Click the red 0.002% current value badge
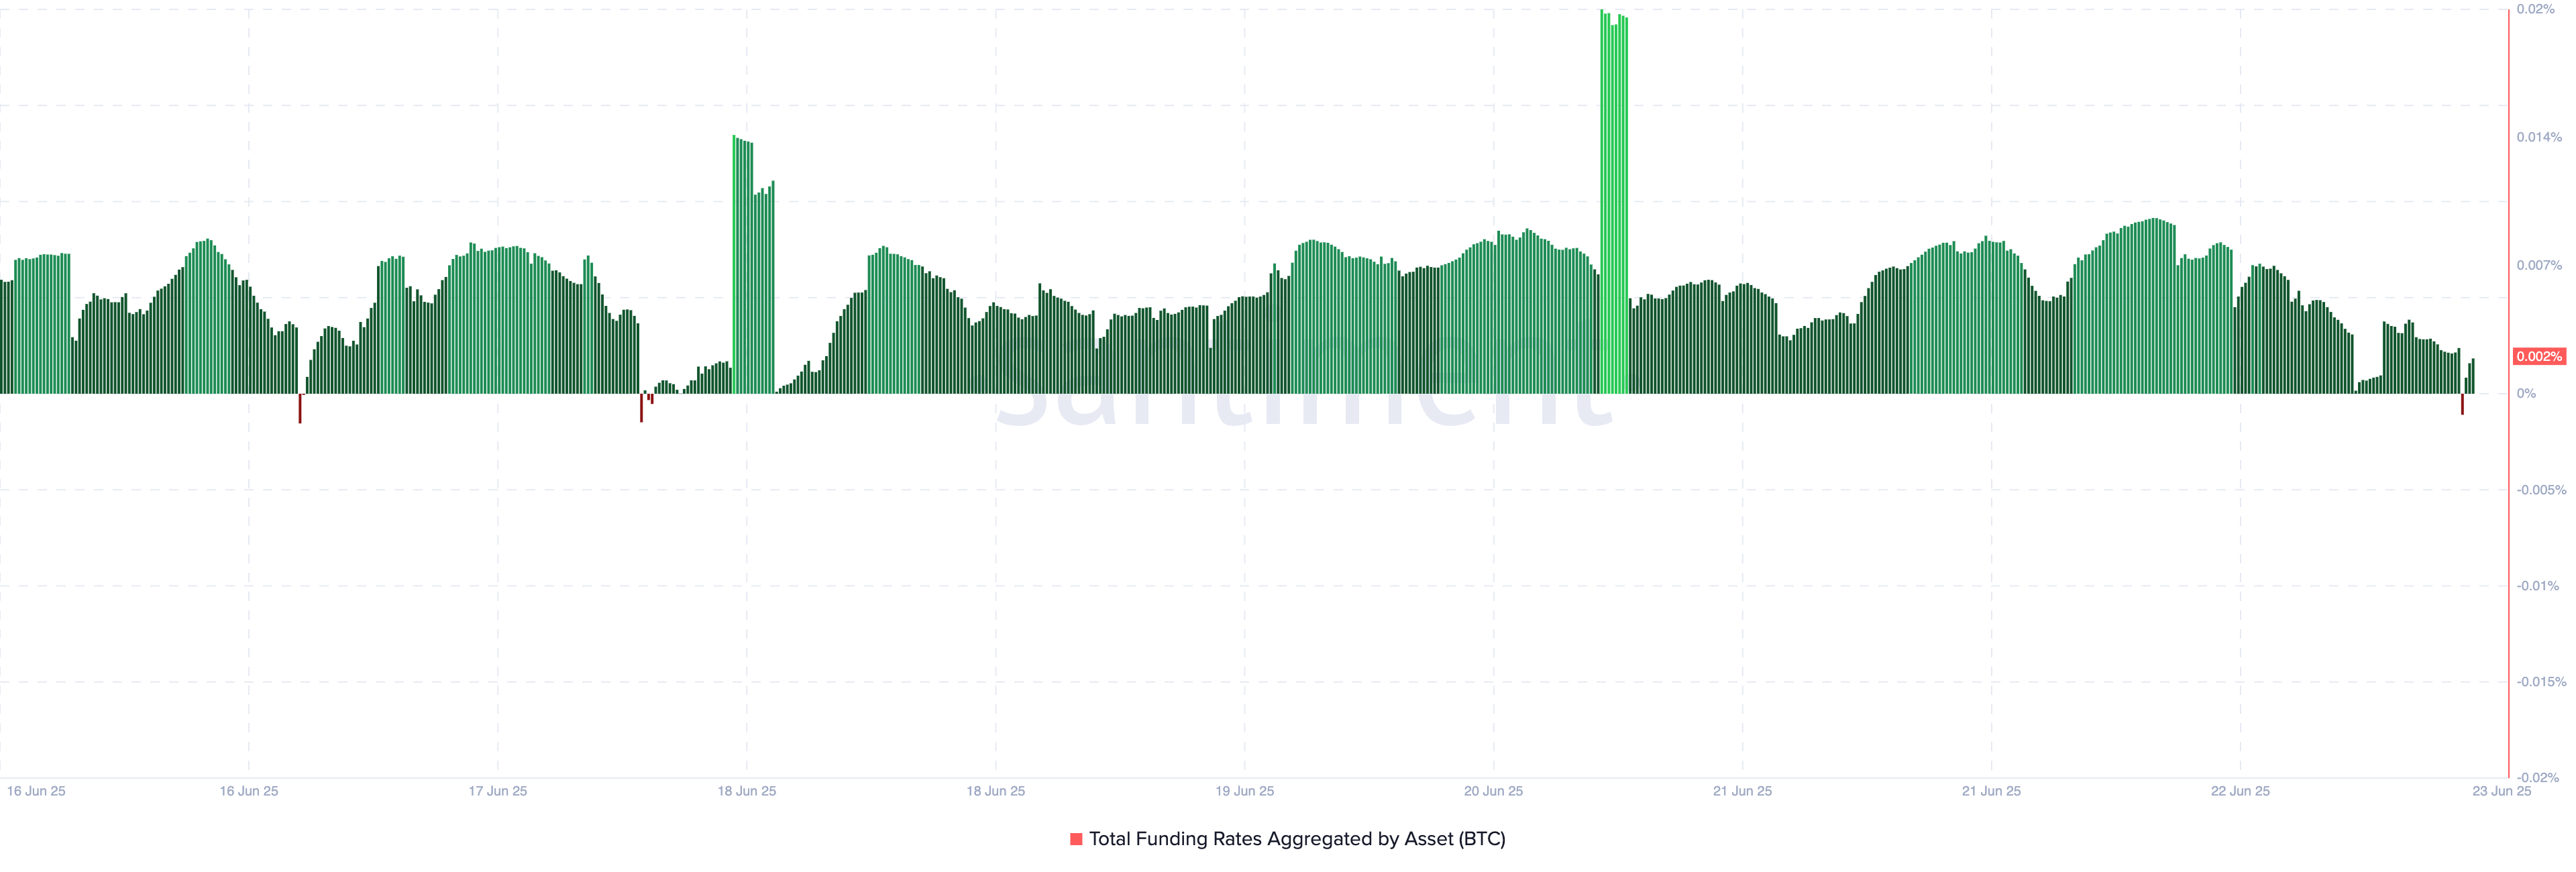The height and width of the screenshot is (872, 2576). tap(2539, 357)
